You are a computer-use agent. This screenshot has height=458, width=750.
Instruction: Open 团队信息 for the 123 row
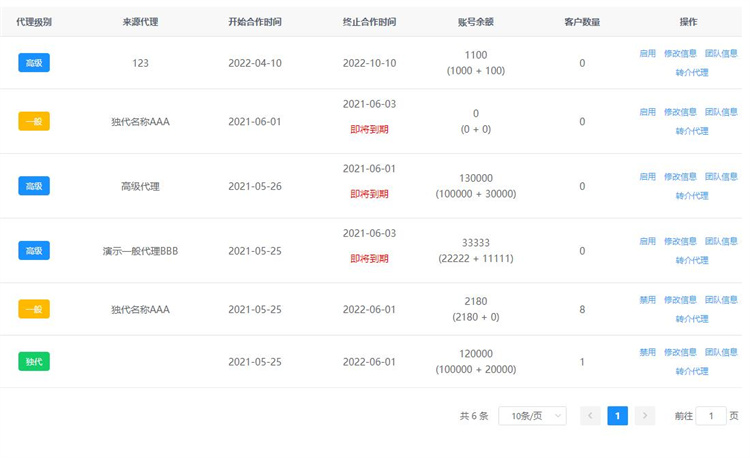721,54
